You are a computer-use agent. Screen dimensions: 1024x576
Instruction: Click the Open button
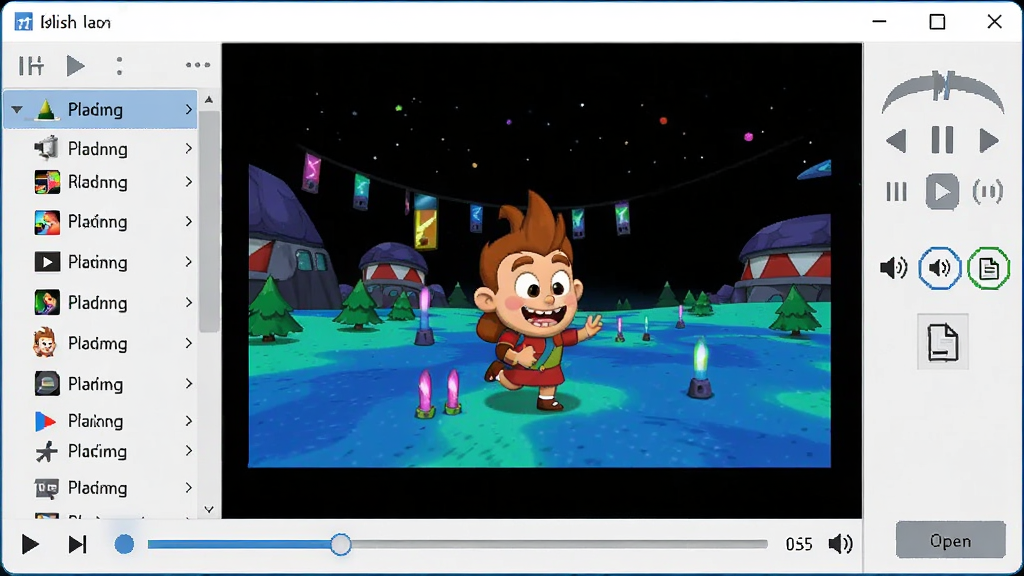pos(950,540)
